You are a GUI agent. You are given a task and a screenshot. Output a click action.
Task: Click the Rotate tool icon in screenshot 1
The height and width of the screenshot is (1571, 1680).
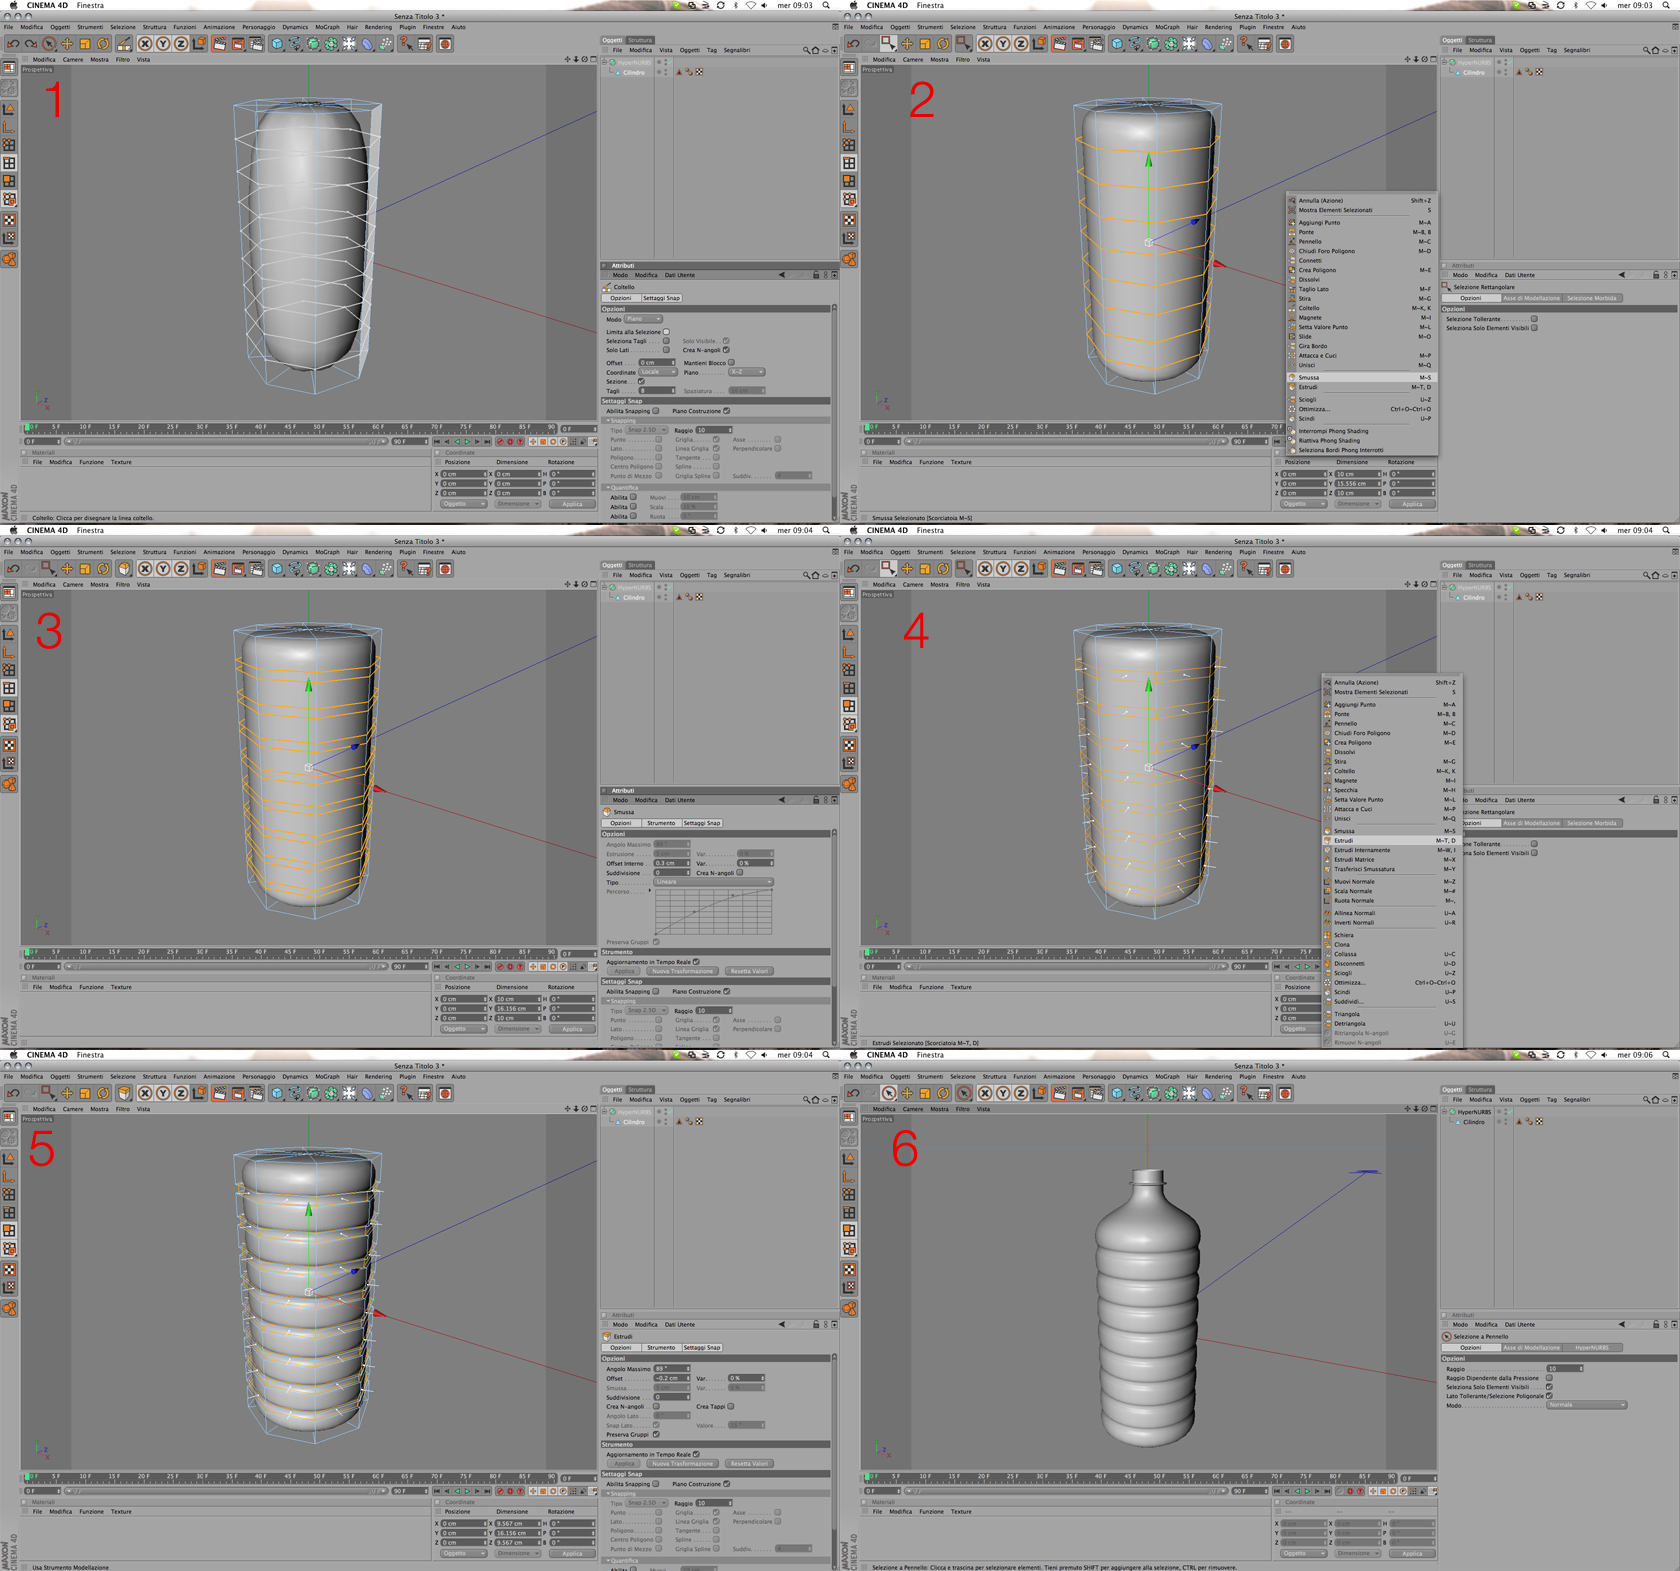[x=103, y=44]
